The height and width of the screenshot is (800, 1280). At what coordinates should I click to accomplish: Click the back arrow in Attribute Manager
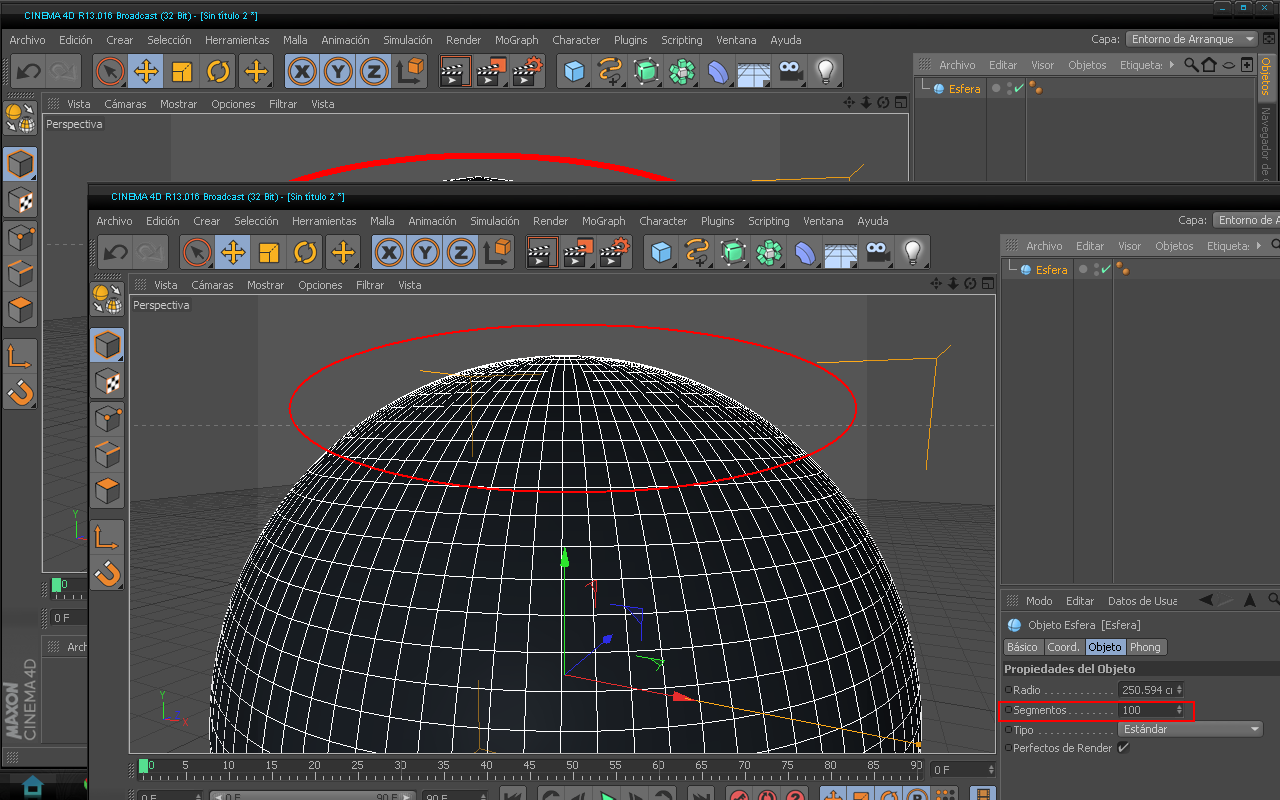coord(1207,600)
